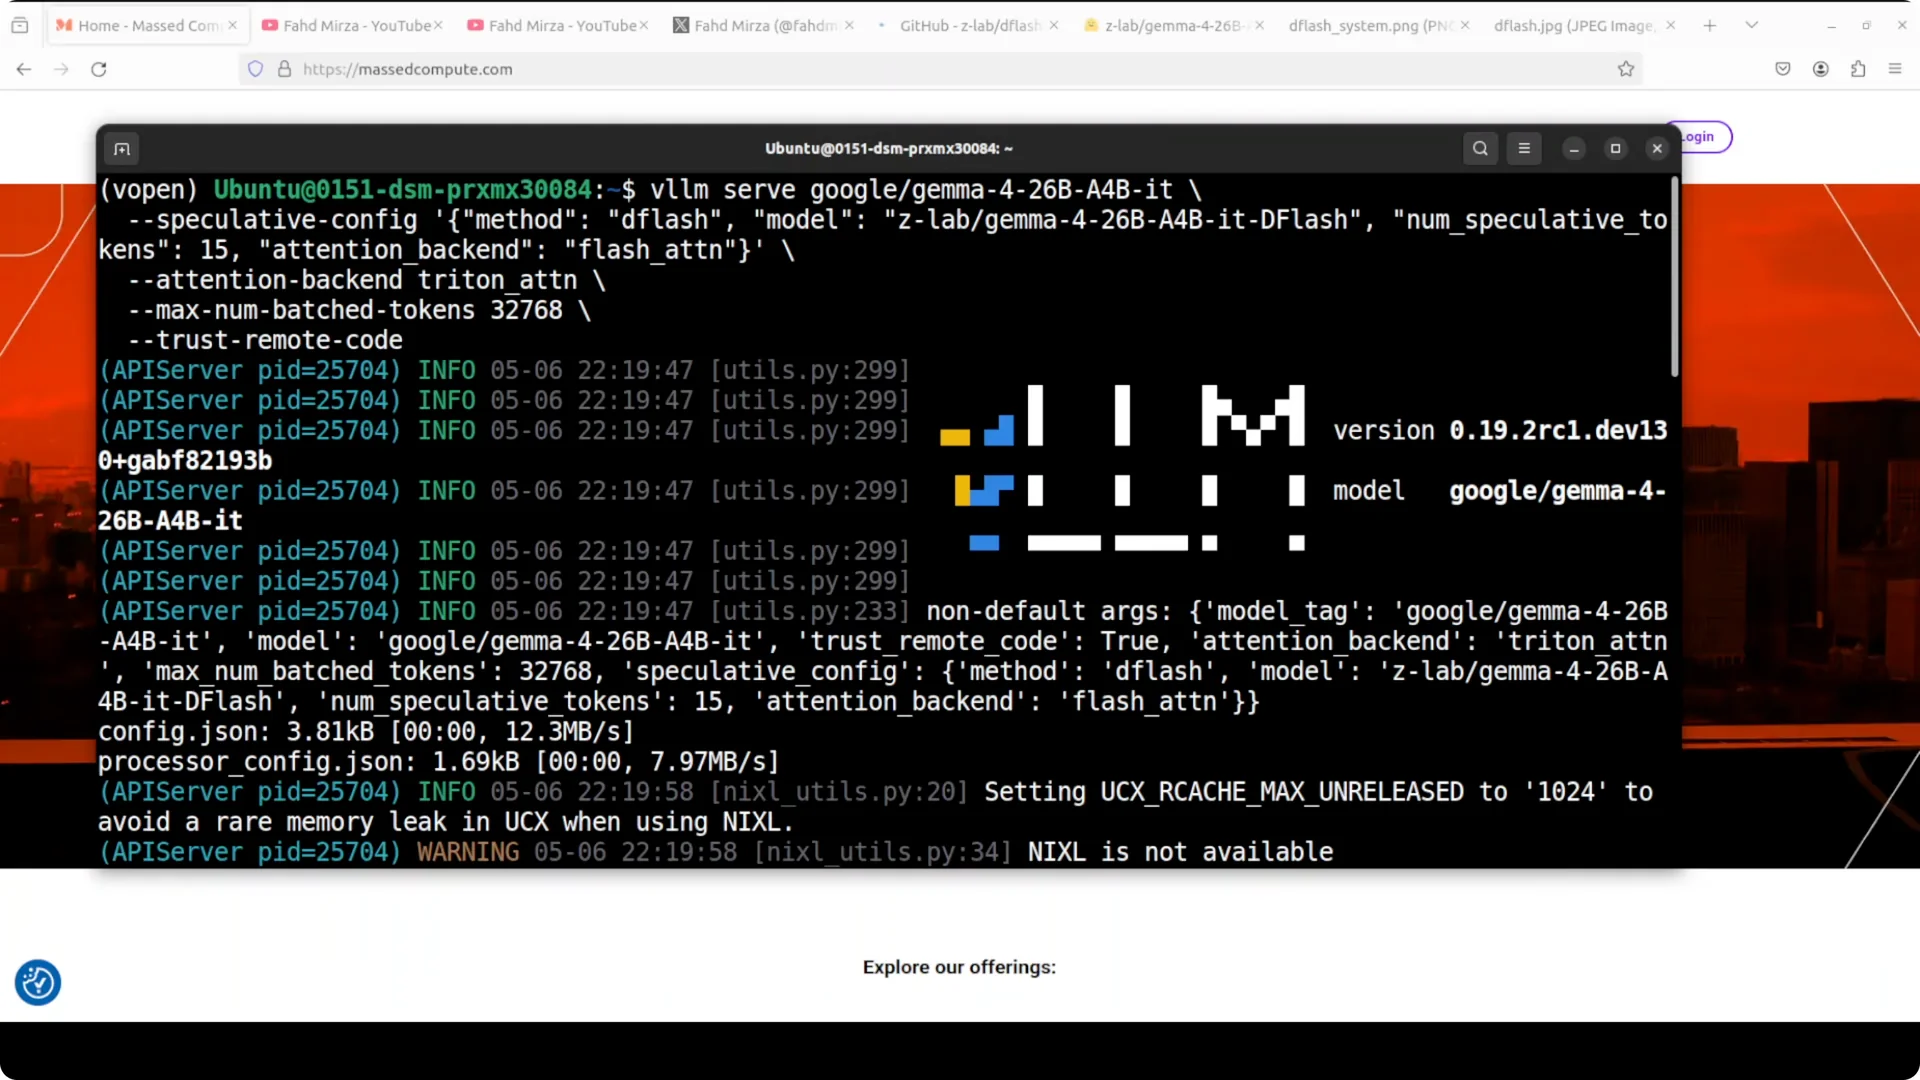
Task: Switch to Home - Massed Compute tab
Action: point(146,25)
